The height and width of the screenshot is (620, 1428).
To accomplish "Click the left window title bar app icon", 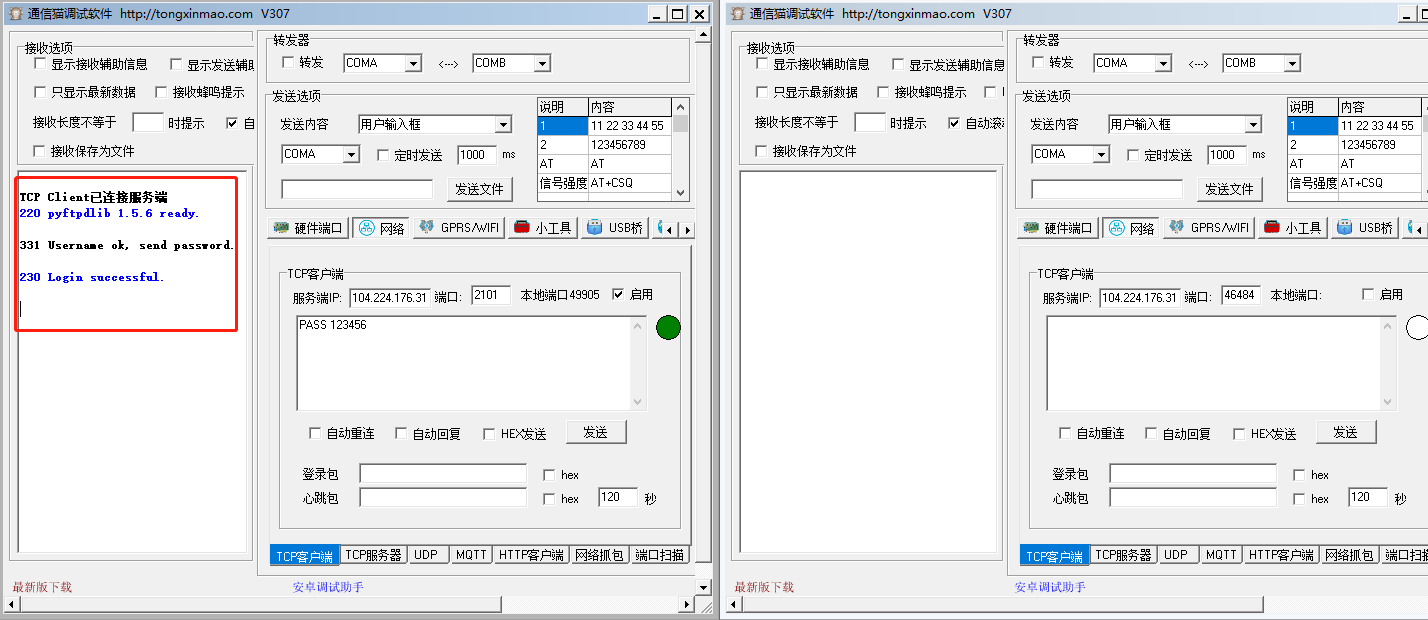I will 14,14.
